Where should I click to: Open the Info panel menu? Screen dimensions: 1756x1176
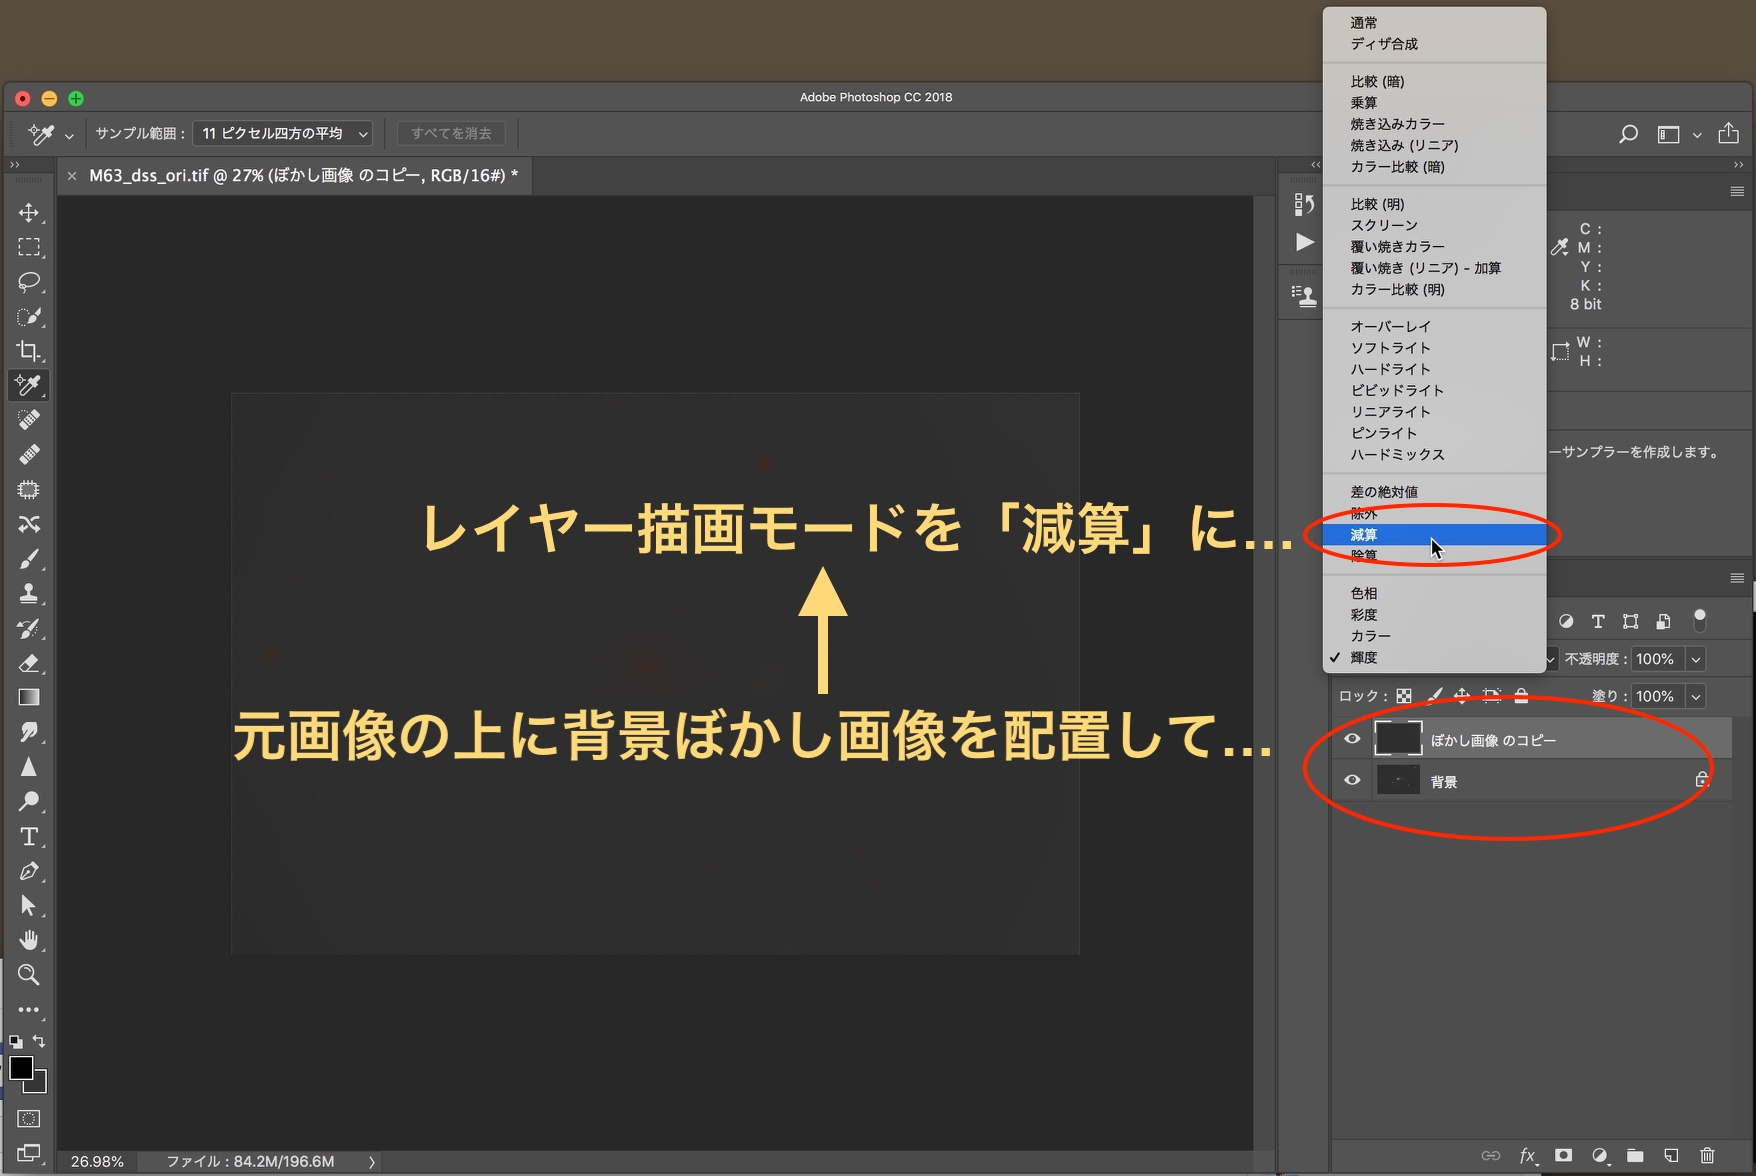pos(1737,192)
